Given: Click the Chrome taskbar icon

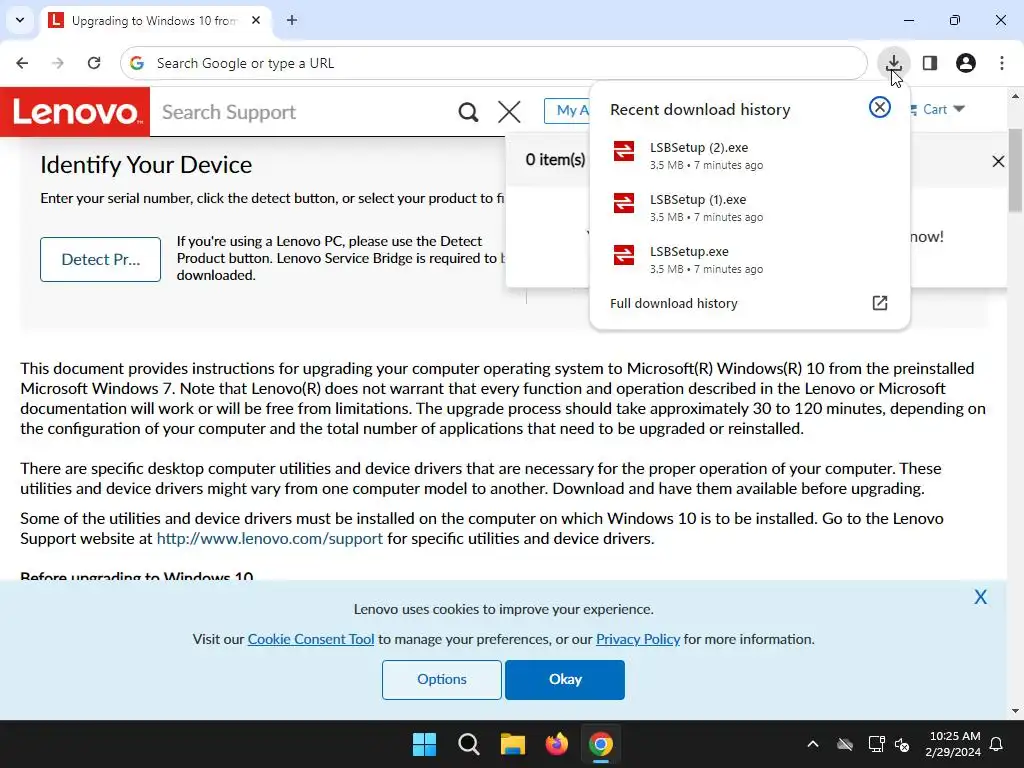Looking at the screenshot, I should click(601, 744).
